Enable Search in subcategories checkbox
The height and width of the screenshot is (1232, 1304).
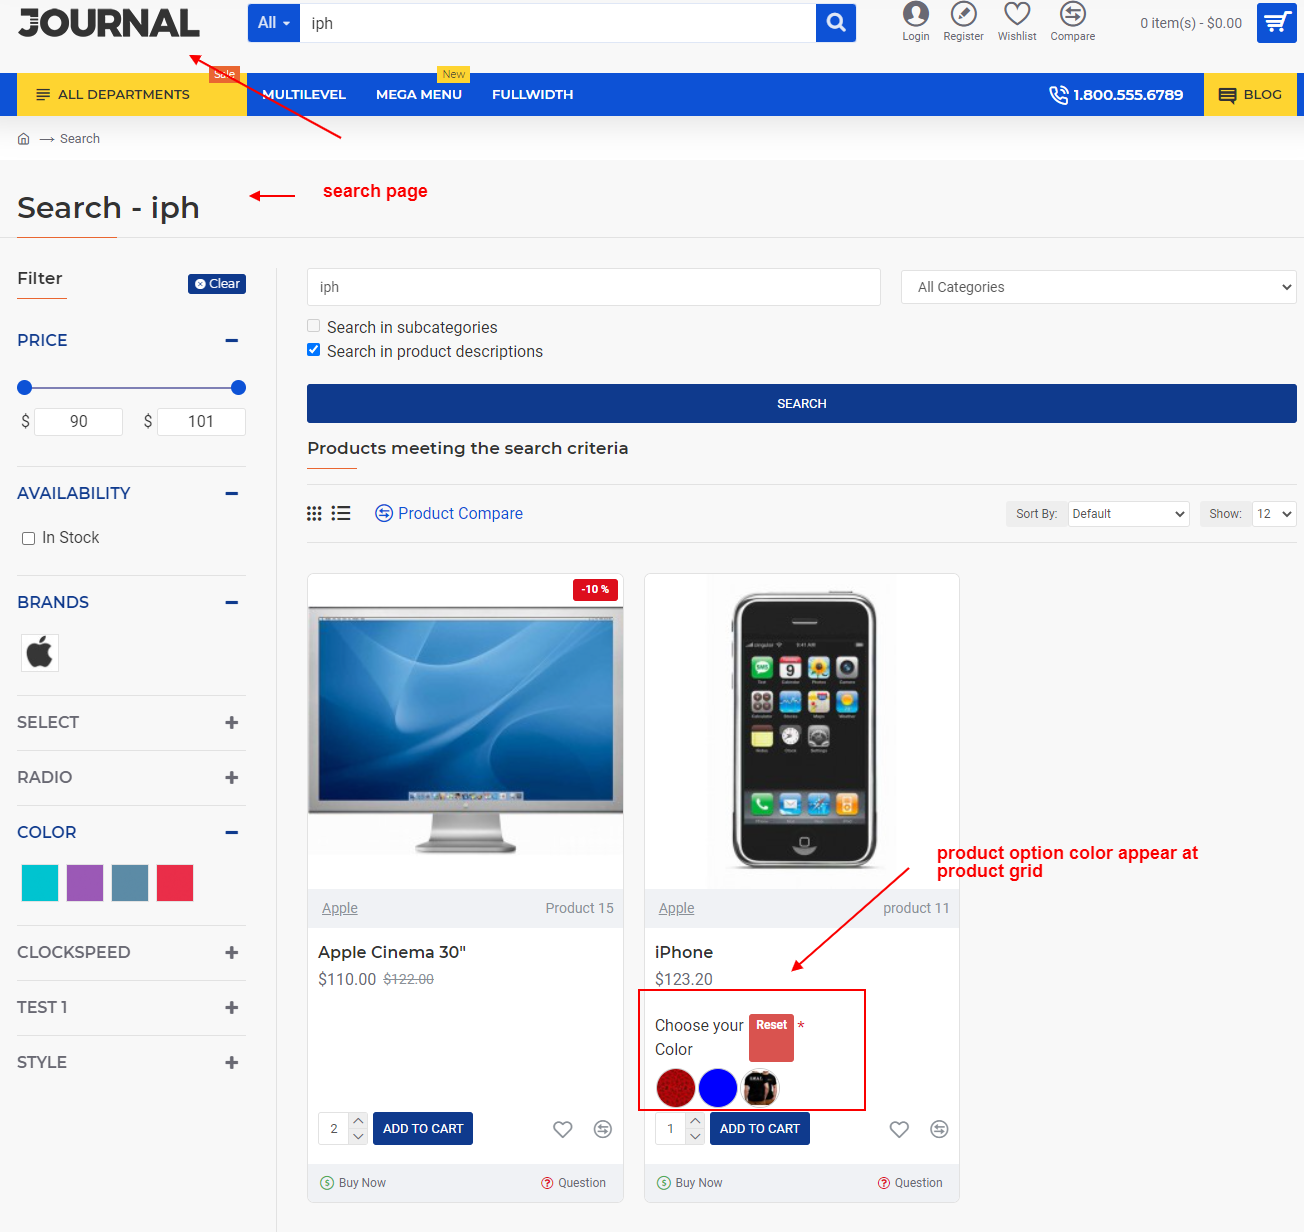pyautogui.click(x=314, y=326)
